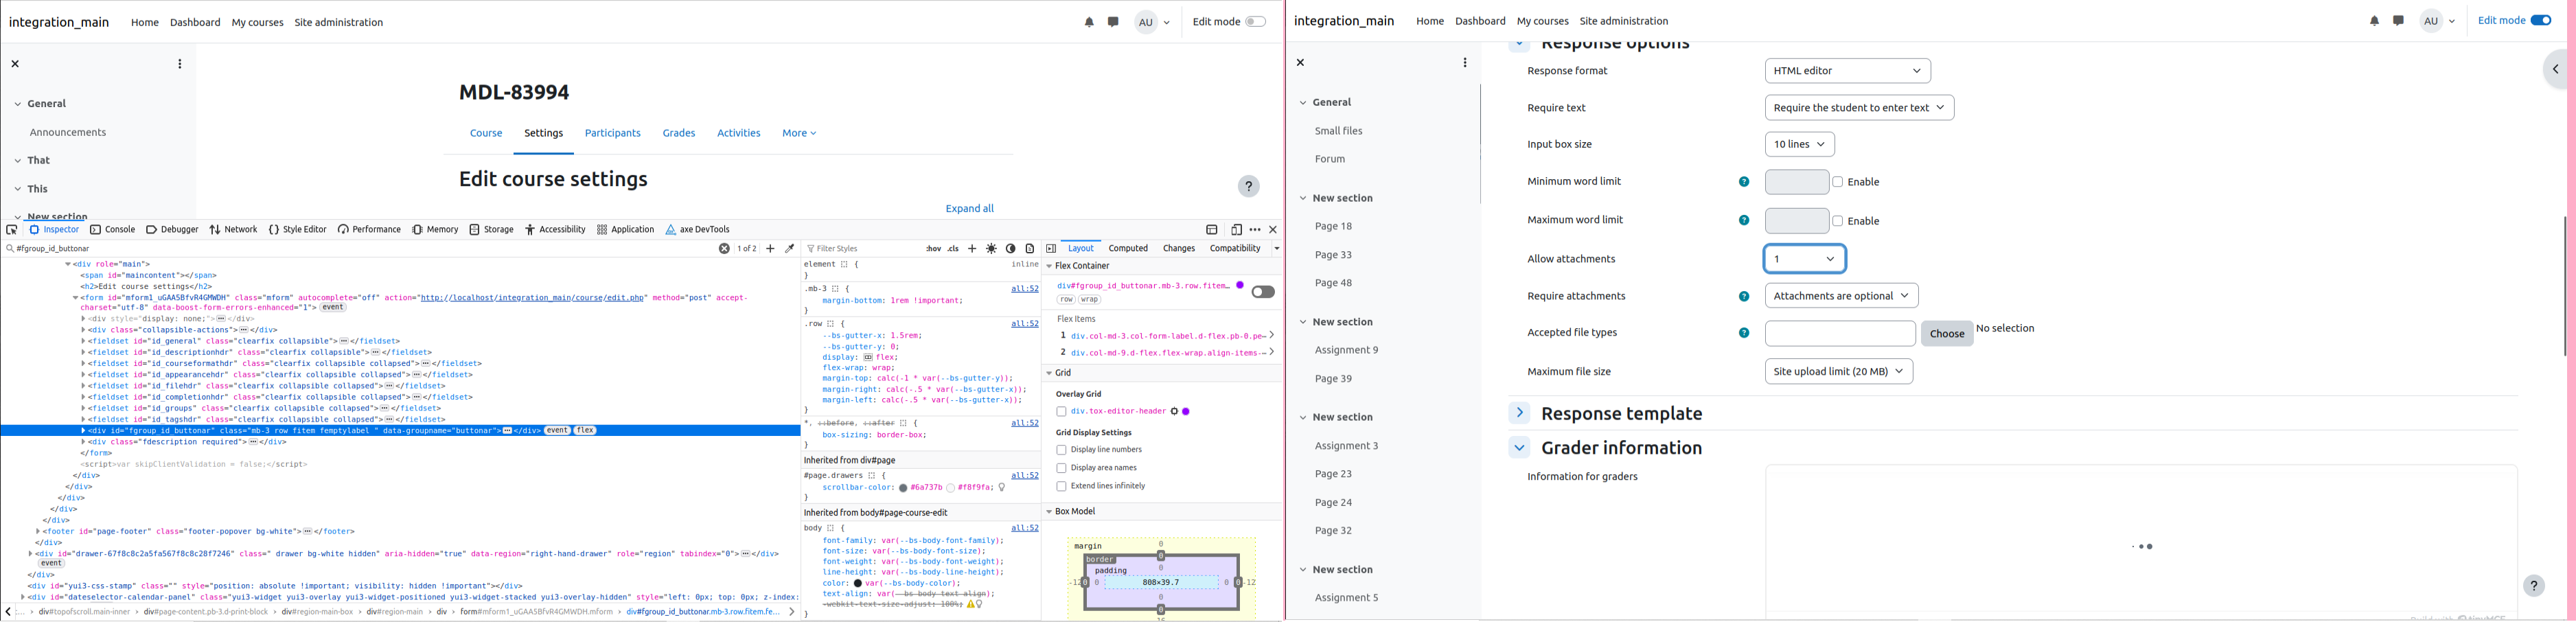
Task: Open Computed sidebar tab
Action: (x=1128, y=249)
